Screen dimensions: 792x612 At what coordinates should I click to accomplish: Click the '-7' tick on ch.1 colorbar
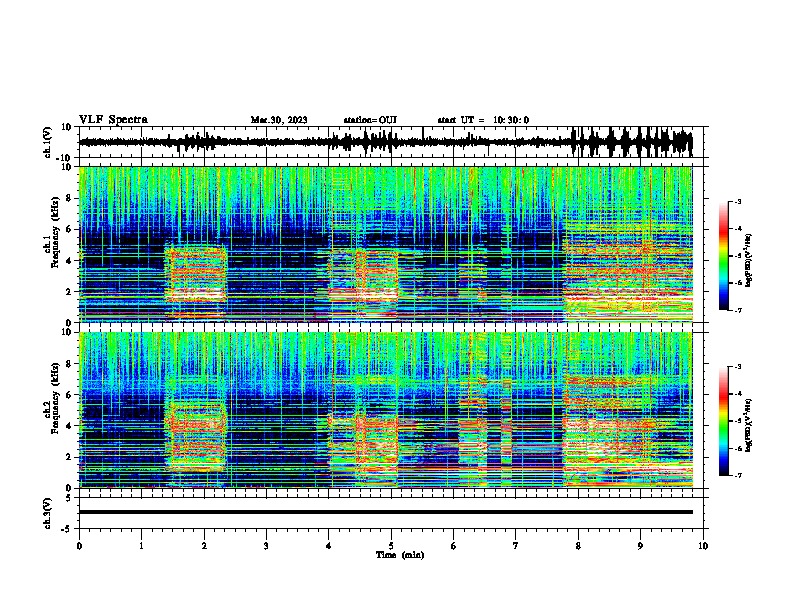coord(738,310)
